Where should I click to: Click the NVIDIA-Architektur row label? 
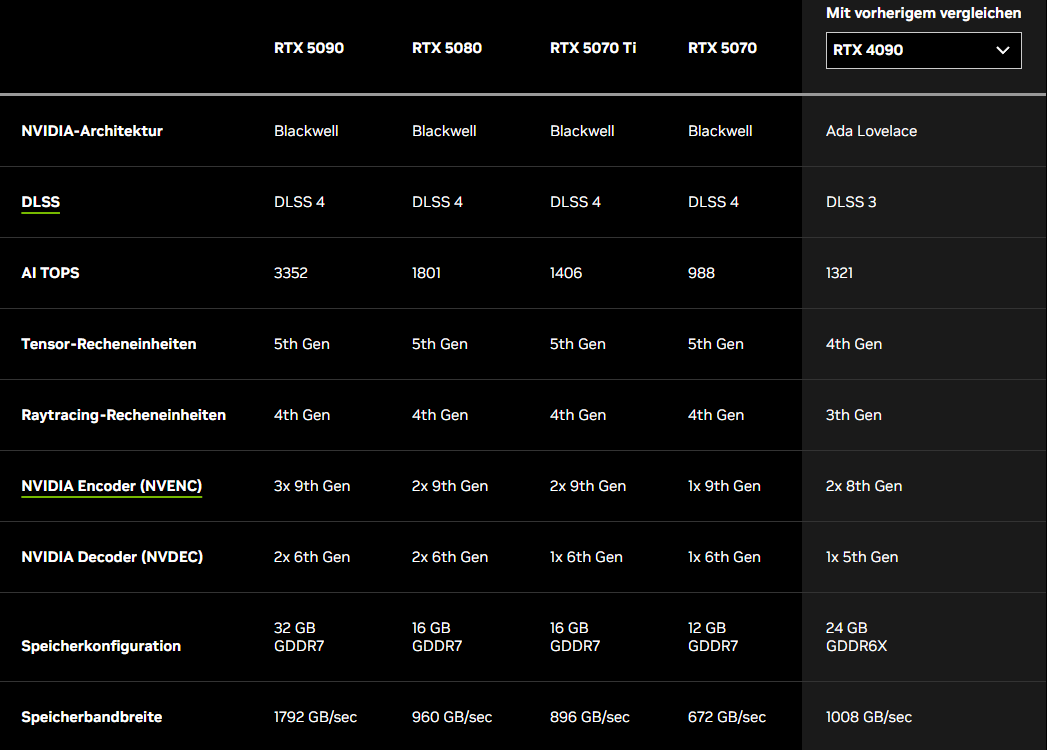(92, 131)
